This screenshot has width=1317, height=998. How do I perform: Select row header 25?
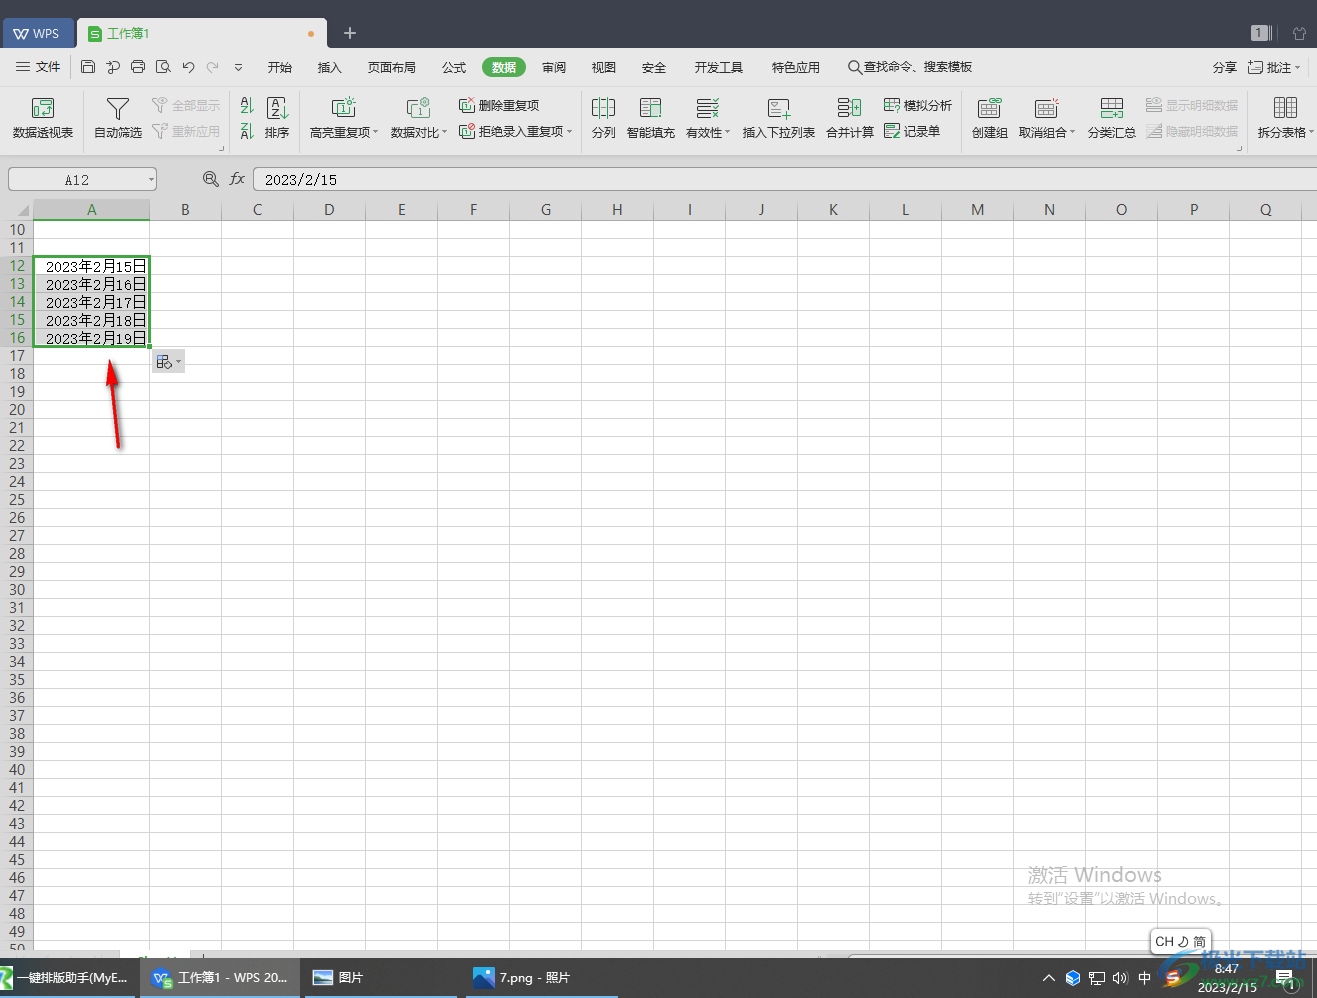[17, 500]
